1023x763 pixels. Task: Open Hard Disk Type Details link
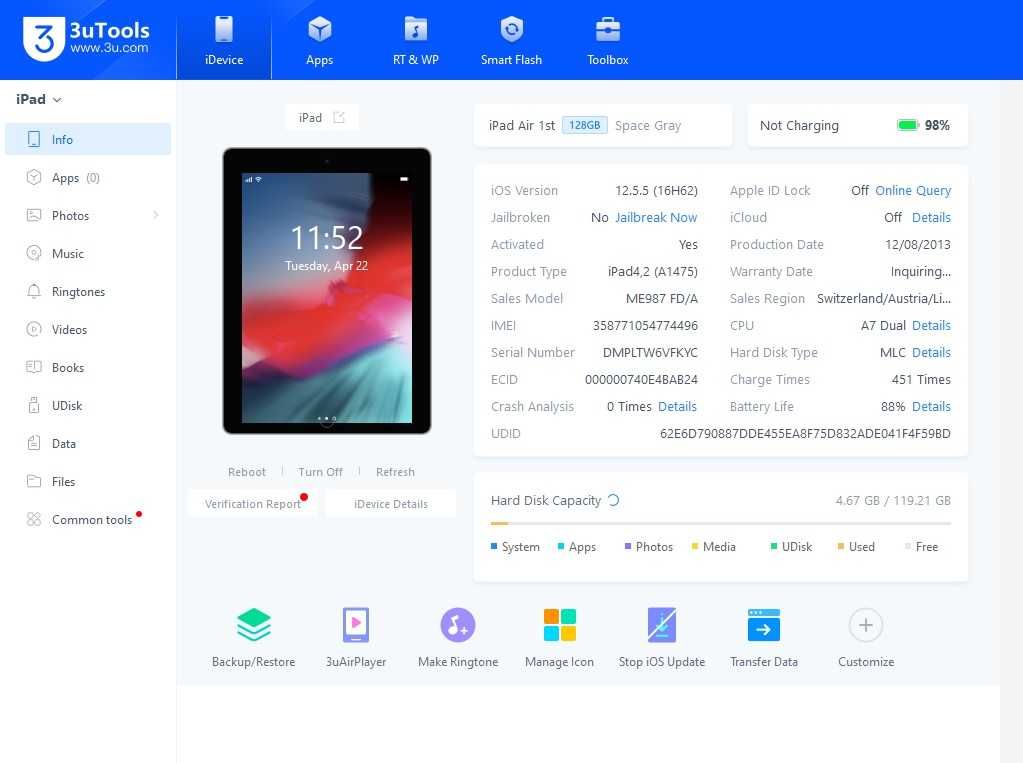tap(931, 352)
